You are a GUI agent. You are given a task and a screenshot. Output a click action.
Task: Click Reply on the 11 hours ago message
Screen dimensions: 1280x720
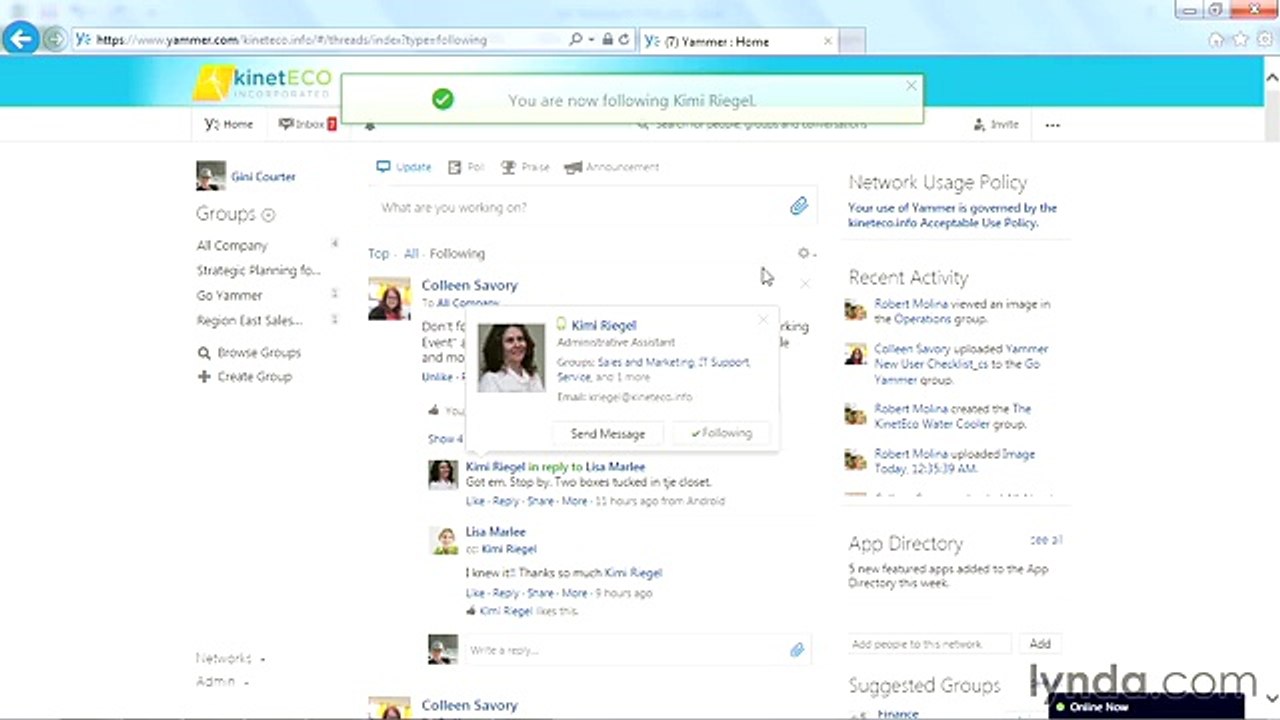[x=506, y=501]
